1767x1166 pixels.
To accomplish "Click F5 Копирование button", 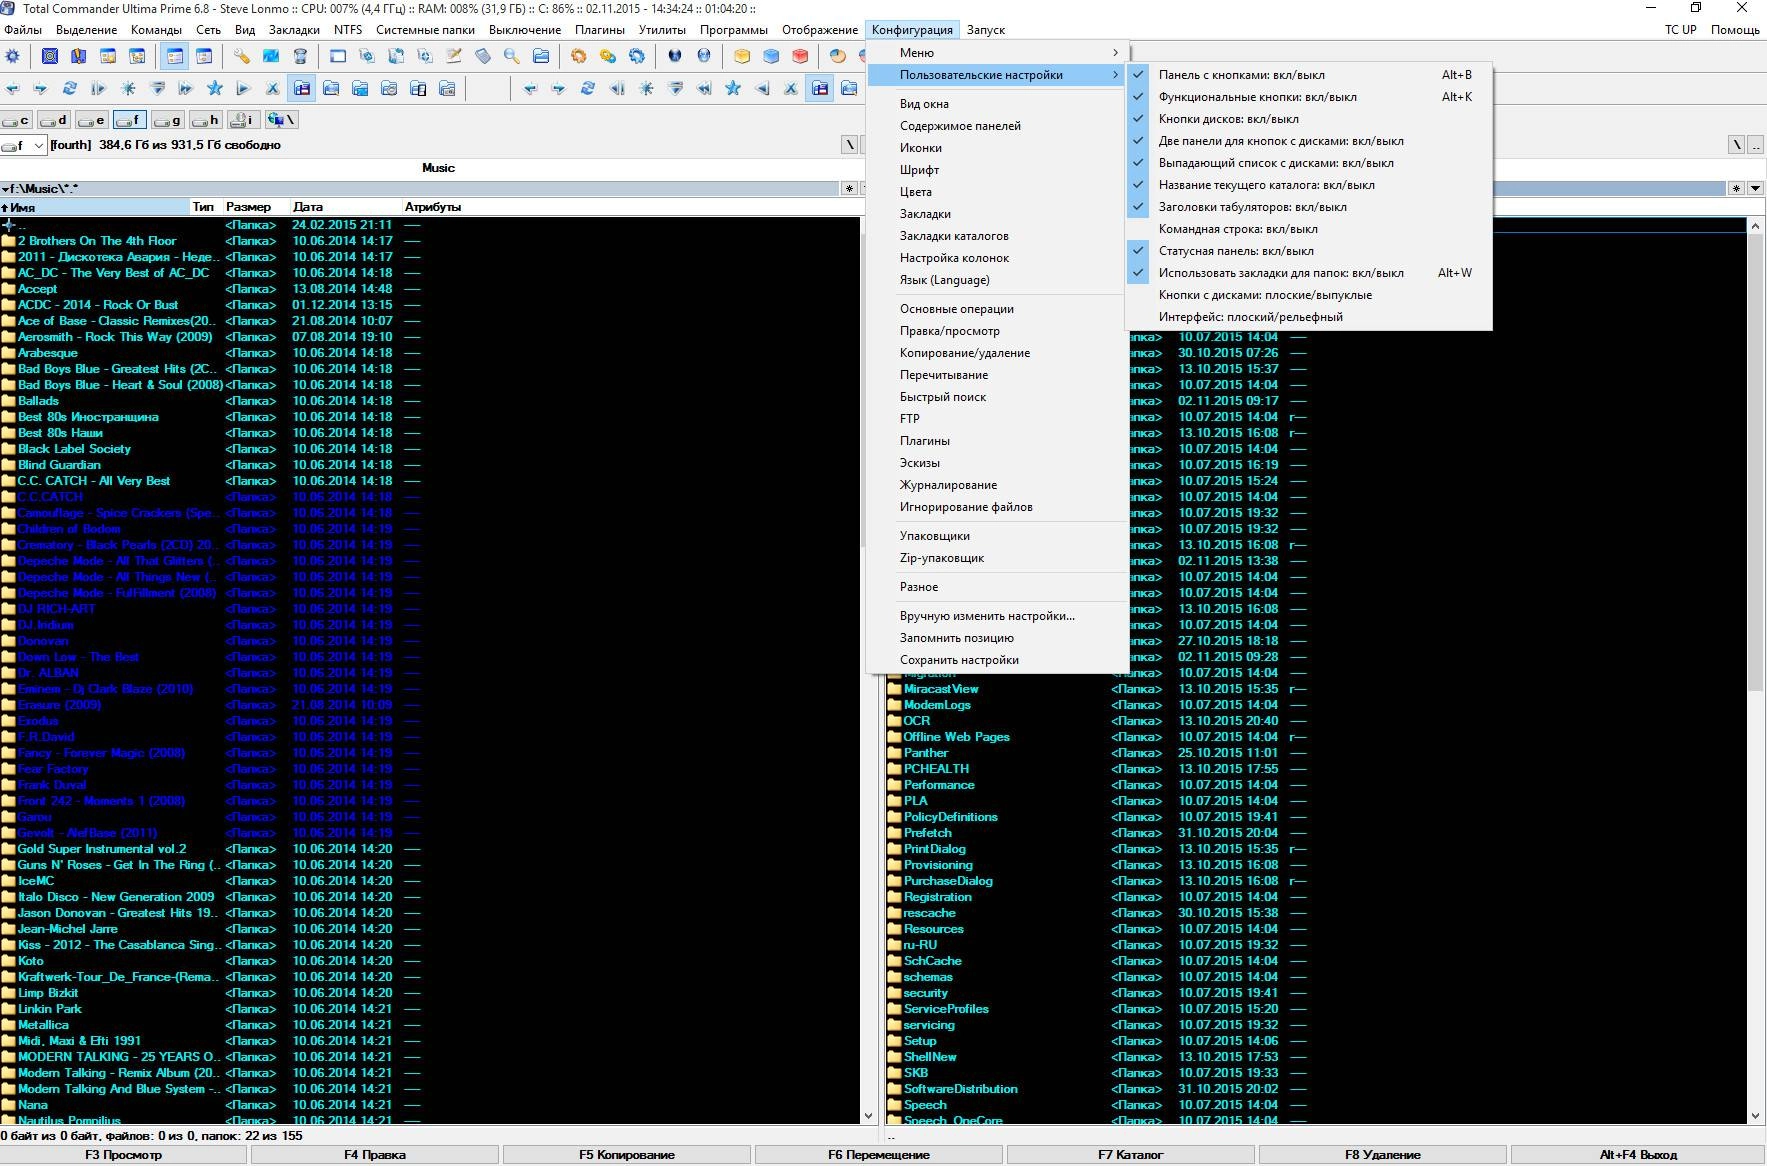I will (627, 1155).
